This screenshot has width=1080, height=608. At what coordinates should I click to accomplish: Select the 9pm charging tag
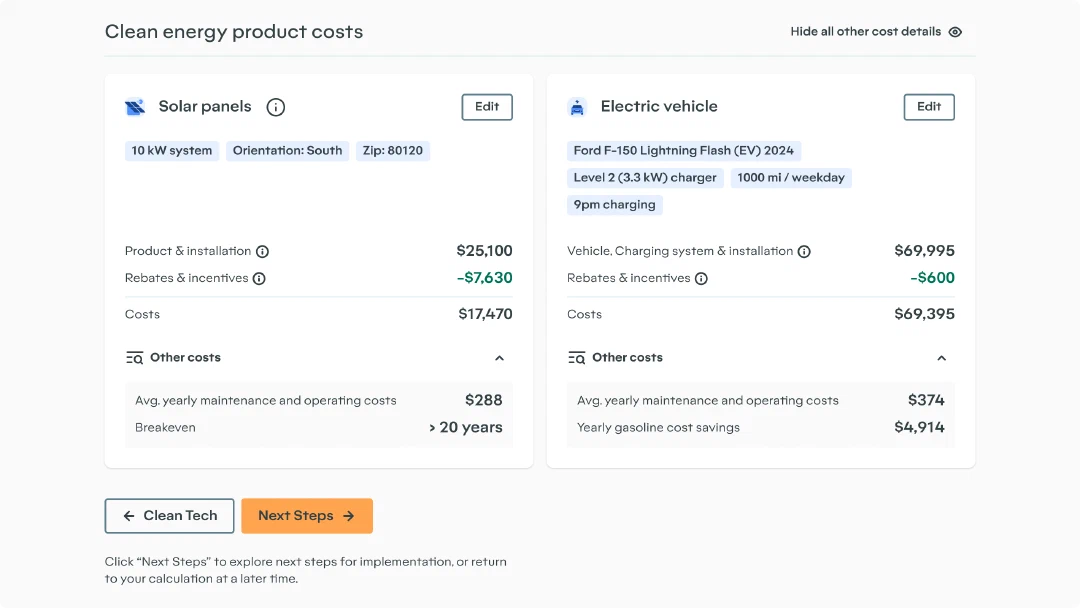(614, 205)
